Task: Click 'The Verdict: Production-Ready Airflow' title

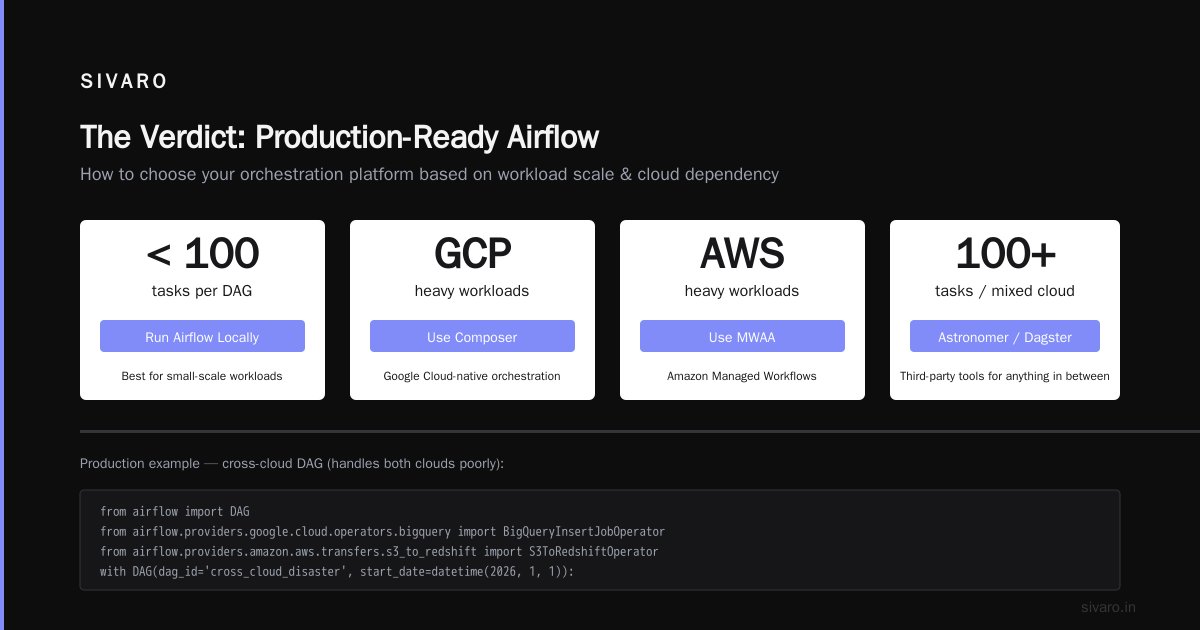Action: pyautogui.click(x=340, y=137)
